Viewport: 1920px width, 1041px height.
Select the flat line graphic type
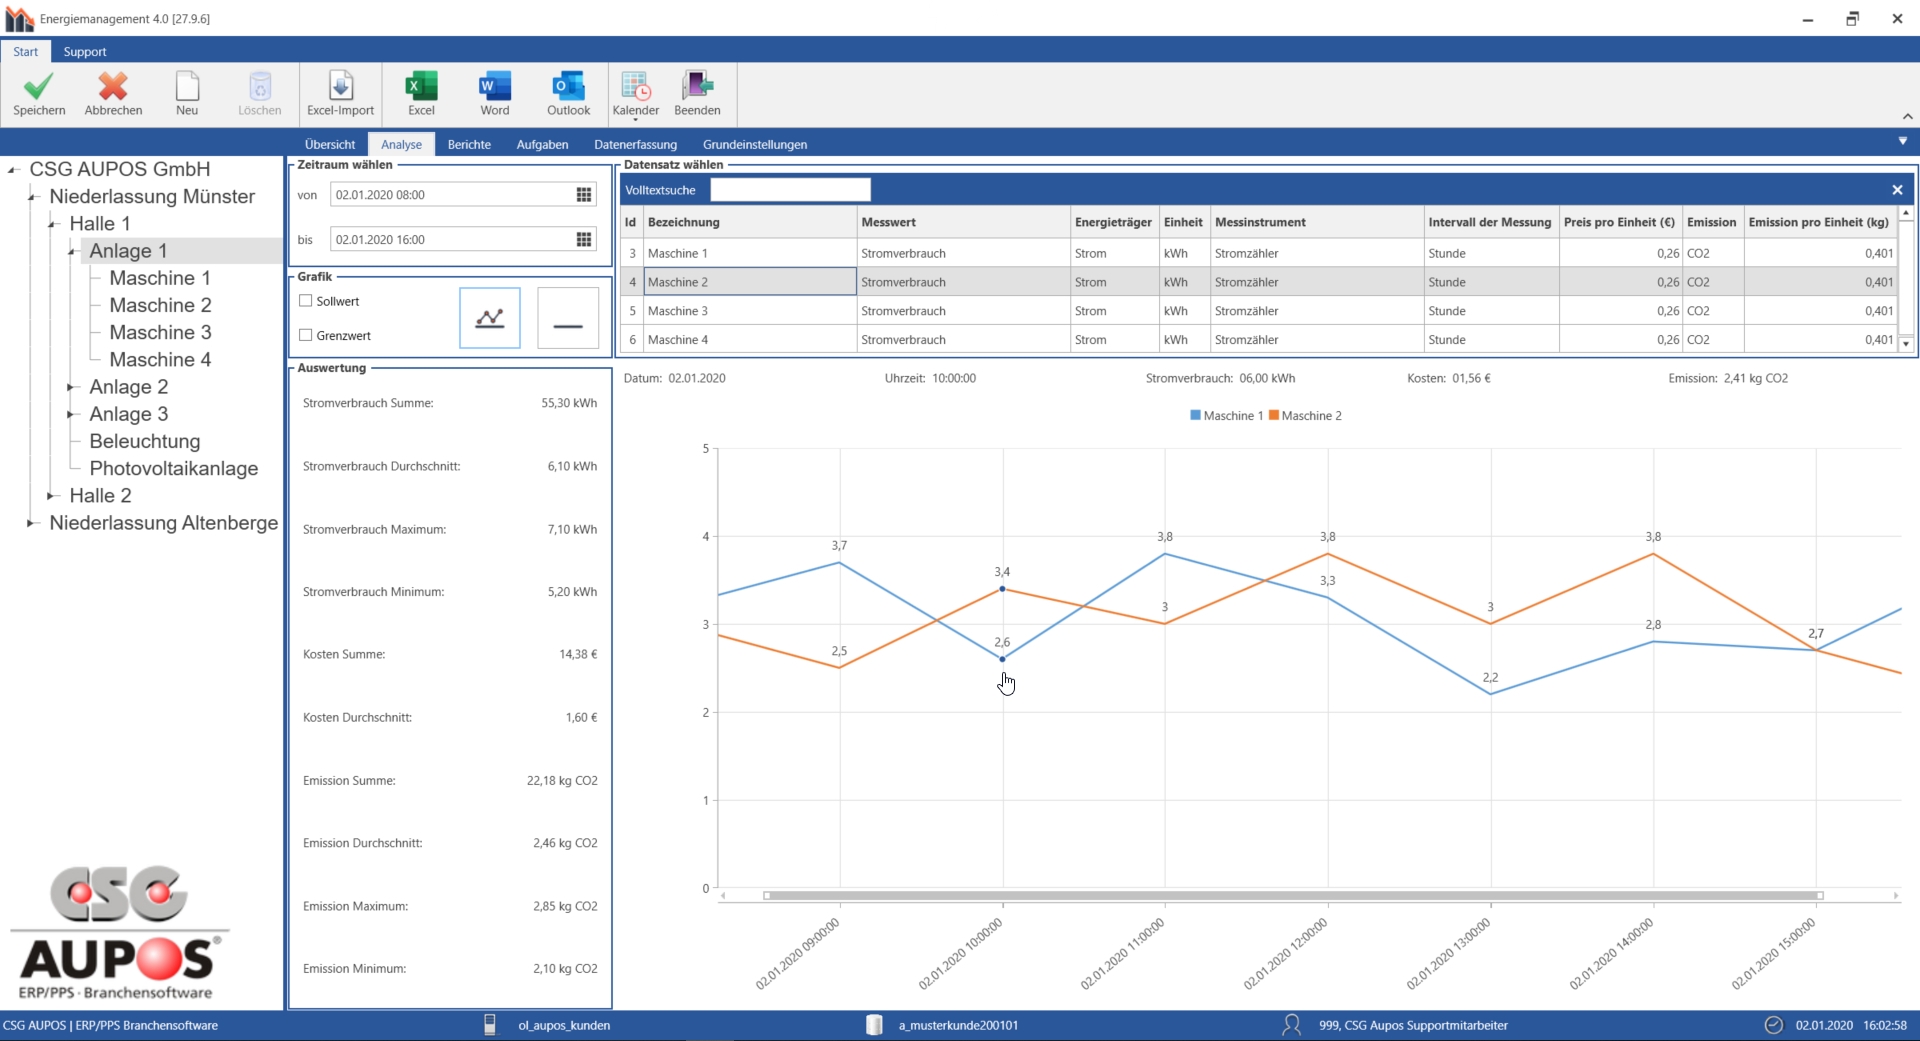[568, 318]
